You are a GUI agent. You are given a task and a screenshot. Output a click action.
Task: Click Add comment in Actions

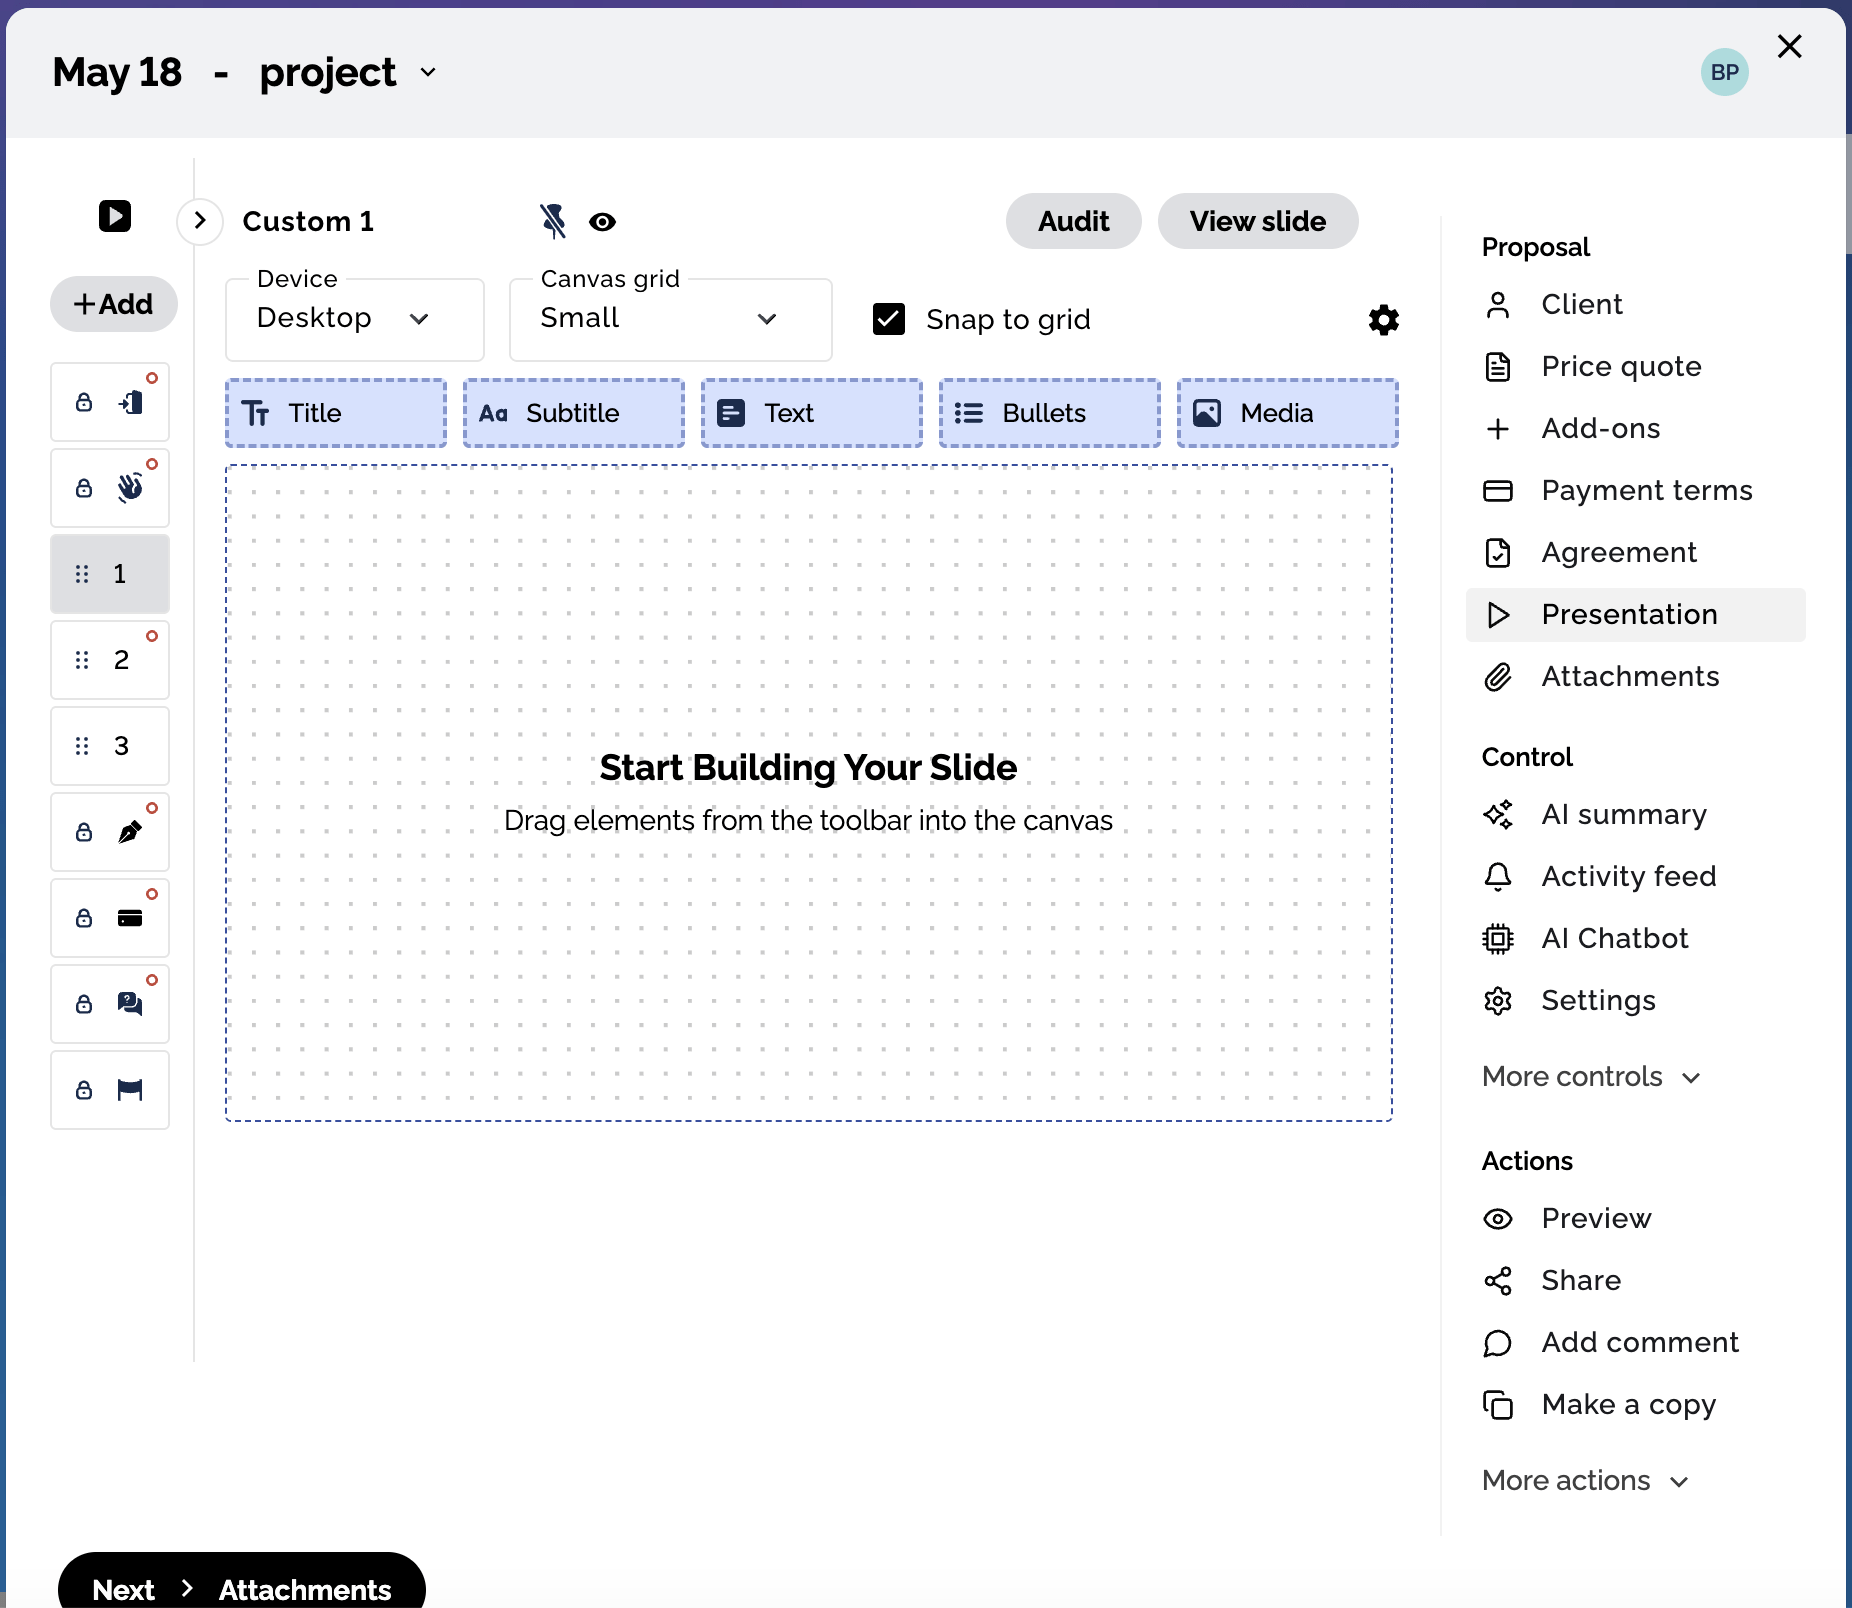pos(1635,1342)
